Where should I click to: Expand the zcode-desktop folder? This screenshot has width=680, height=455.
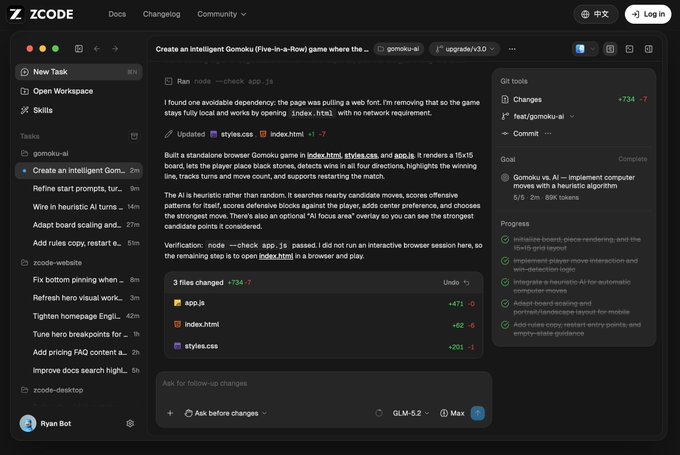pyautogui.click(x=52, y=390)
